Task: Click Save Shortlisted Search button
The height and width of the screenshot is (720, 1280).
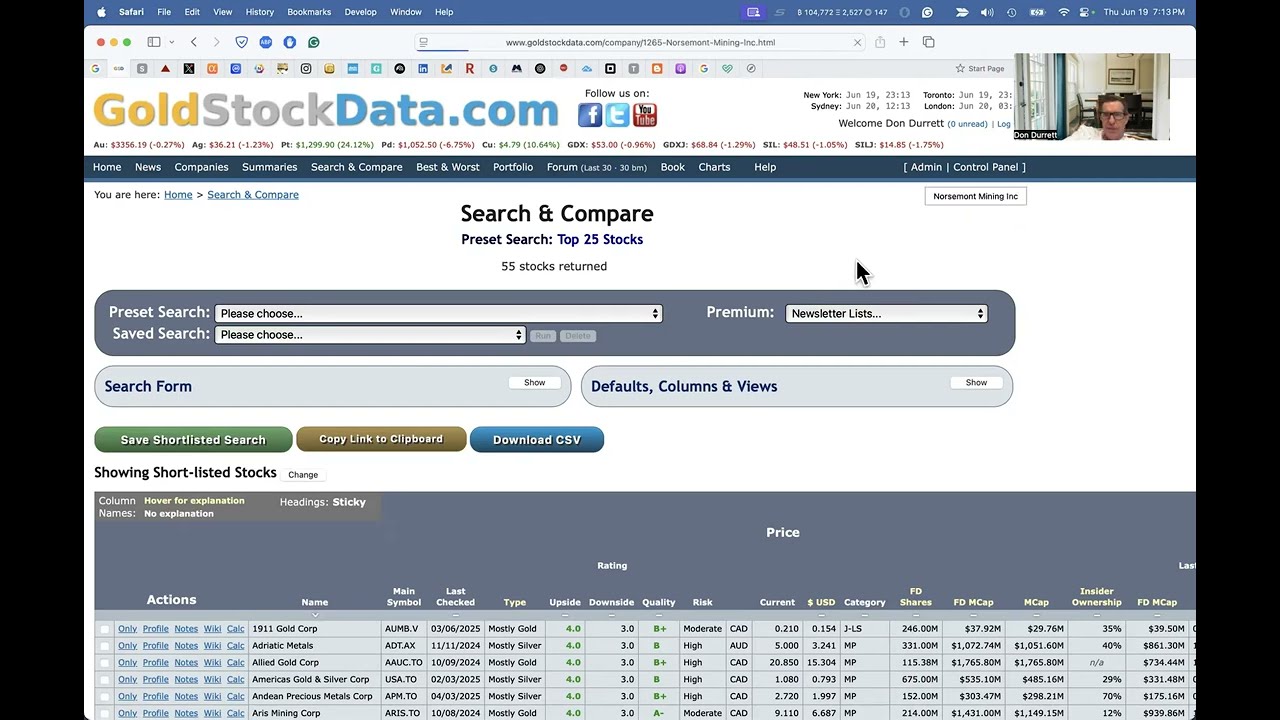Action: [193, 440]
